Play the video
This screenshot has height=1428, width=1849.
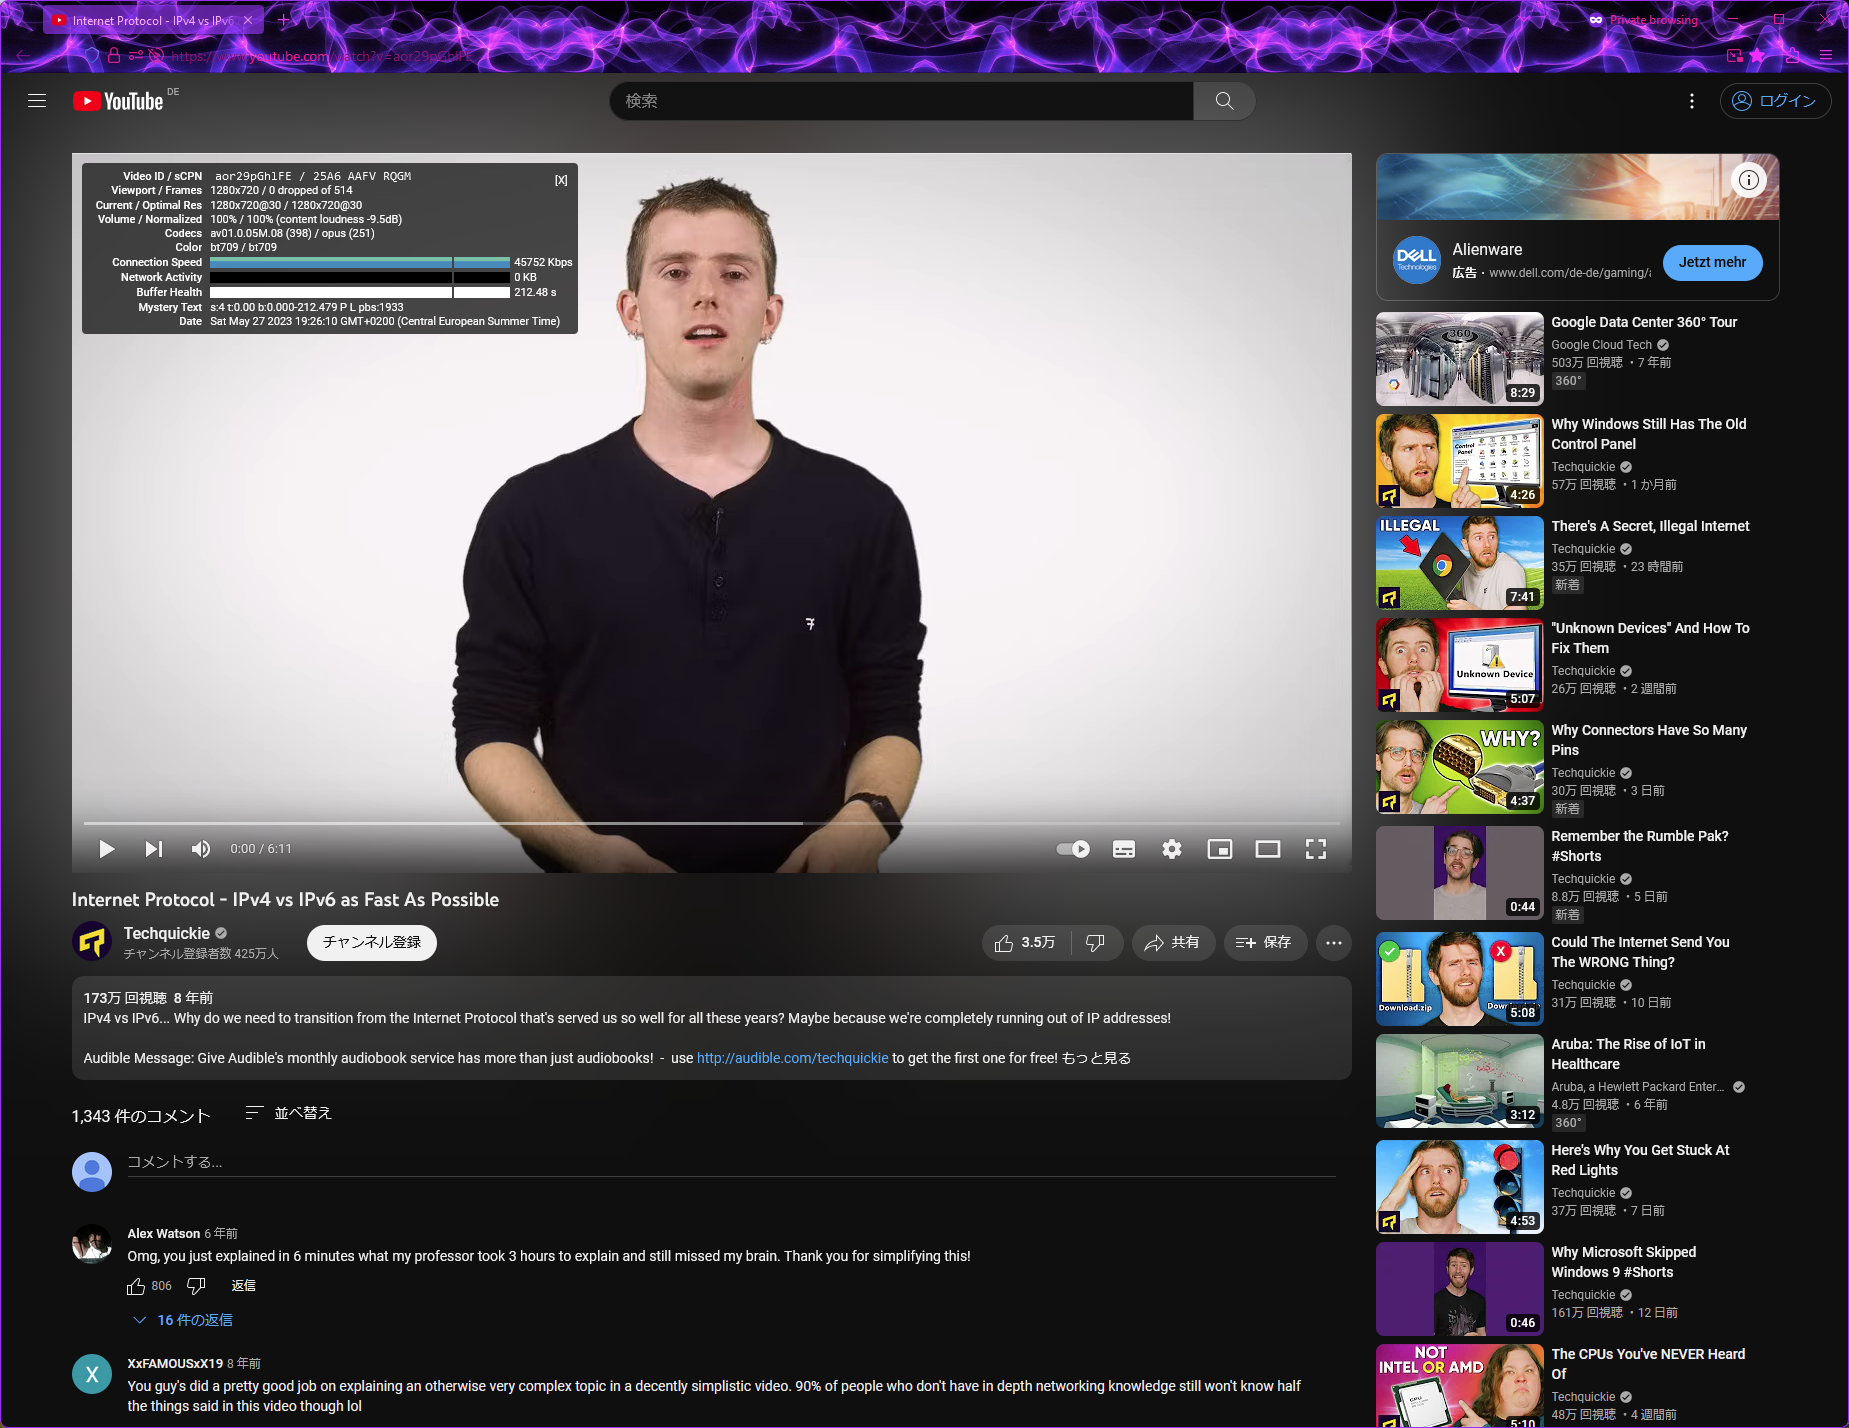pos(106,849)
